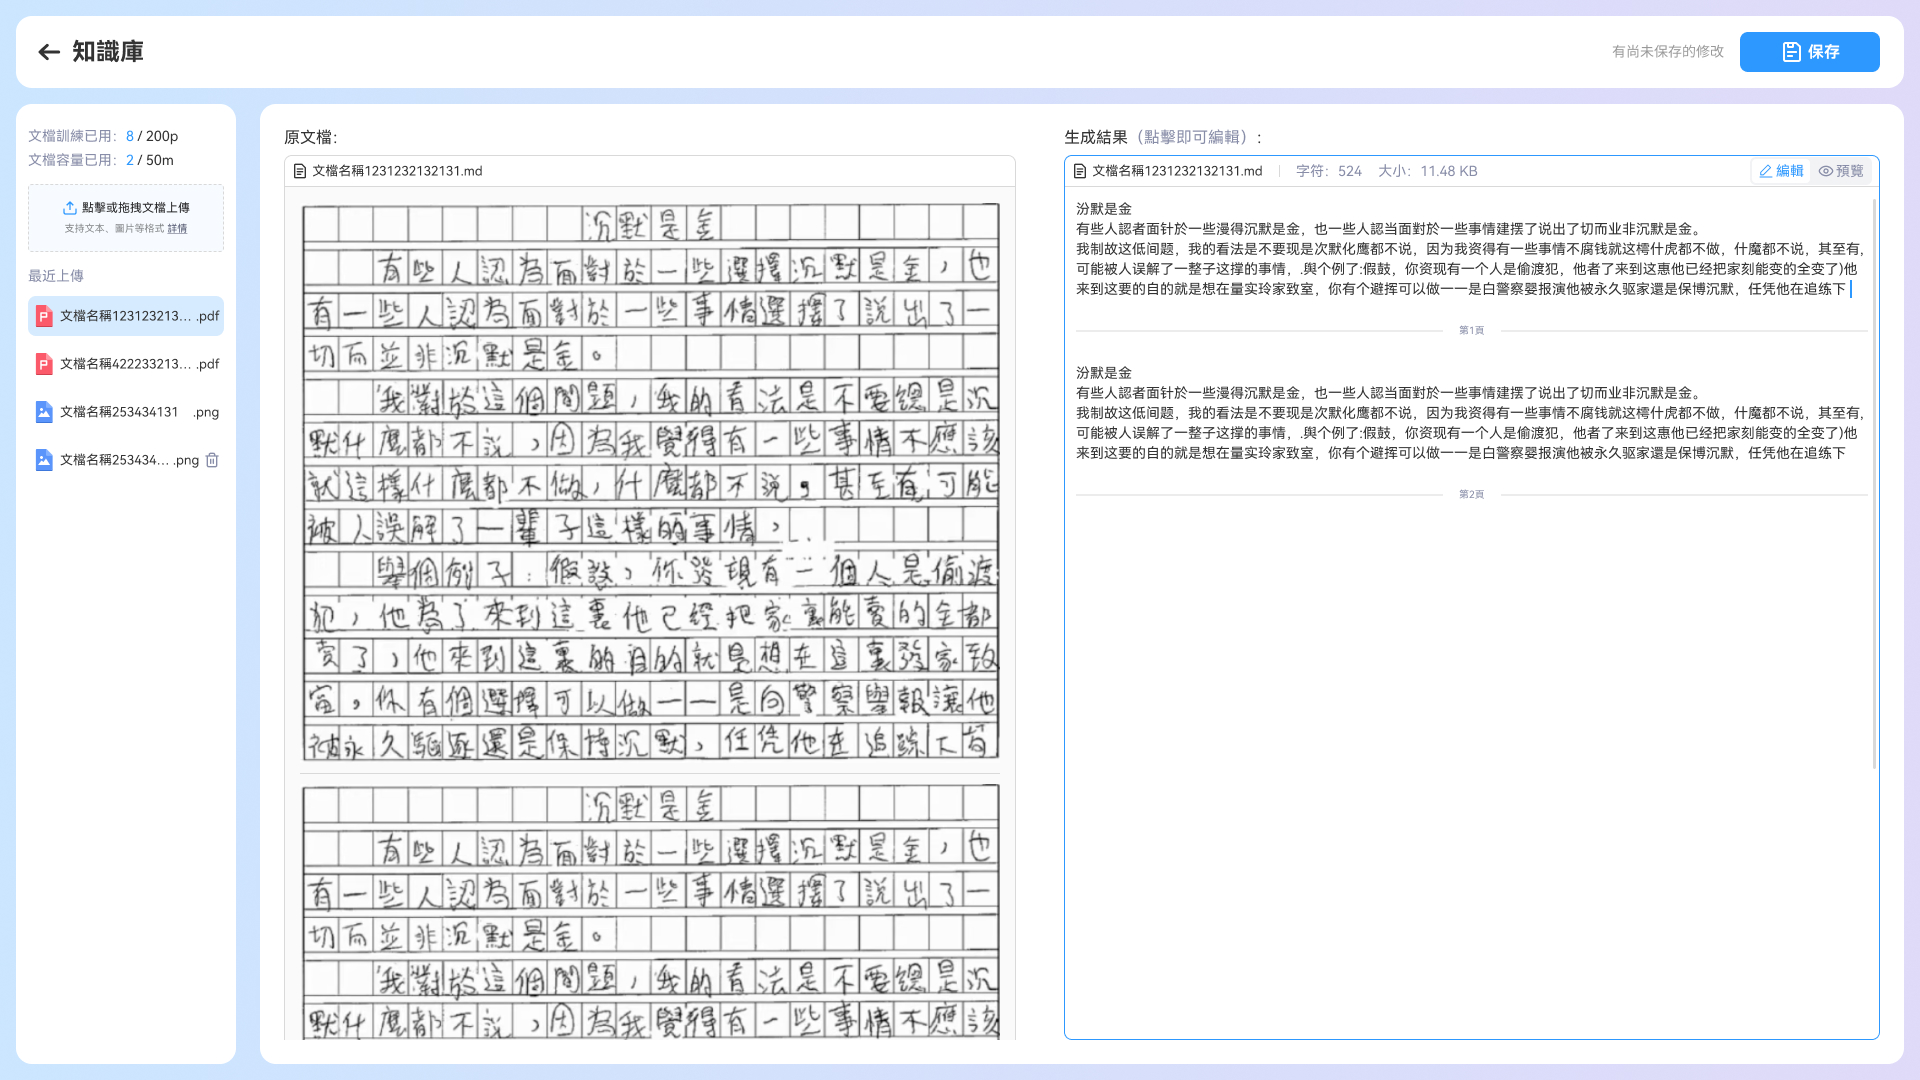Image resolution: width=1920 pixels, height=1080 pixels.
Task: Click the image icon of the last png file
Action: pyautogui.click(x=44, y=460)
